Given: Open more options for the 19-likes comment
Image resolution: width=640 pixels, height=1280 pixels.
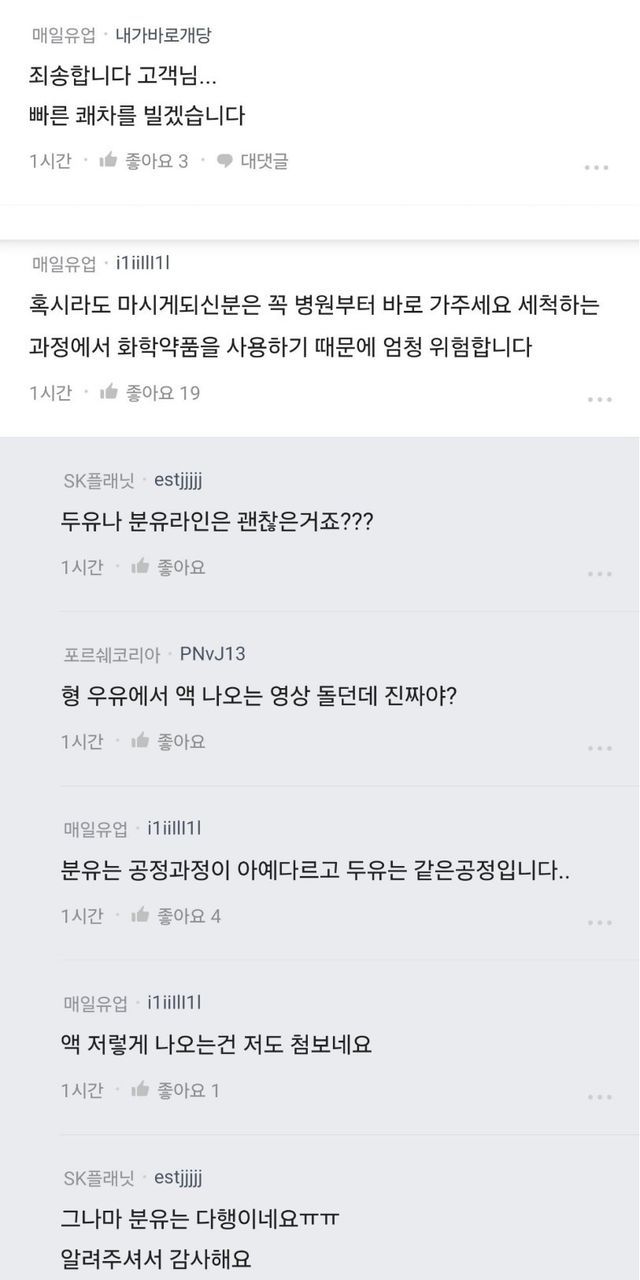Looking at the screenshot, I should pyautogui.click(x=599, y=399).
